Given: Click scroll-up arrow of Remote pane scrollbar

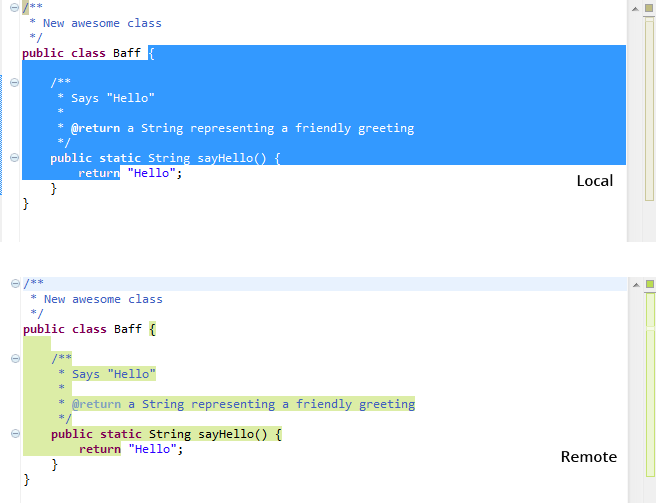Looking at the screenshot, I should click(x=635, y=284).
